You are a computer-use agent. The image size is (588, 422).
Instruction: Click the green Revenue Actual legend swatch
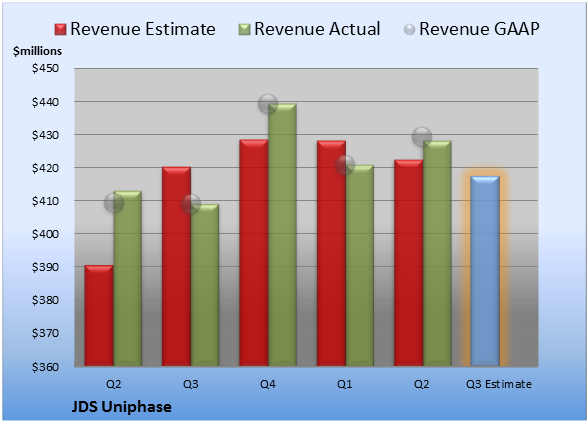[244, 30]
